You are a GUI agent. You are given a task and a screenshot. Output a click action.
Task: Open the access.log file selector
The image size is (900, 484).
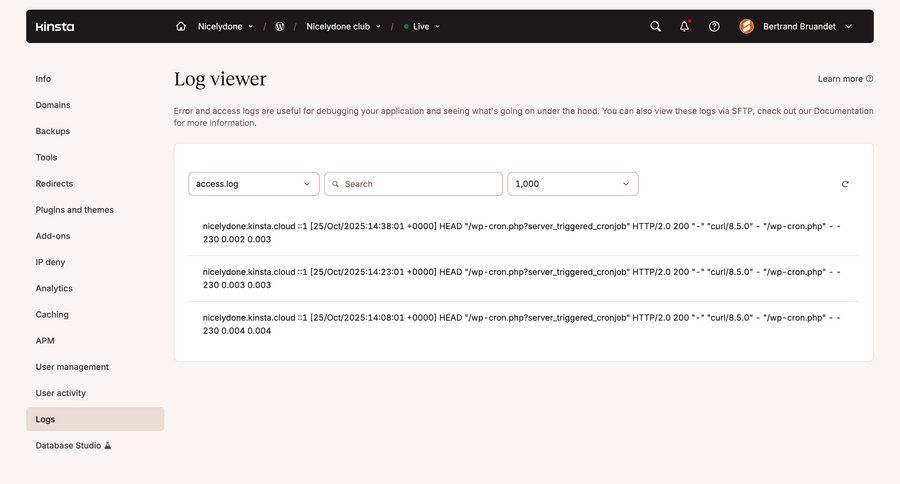coord(254,184)
